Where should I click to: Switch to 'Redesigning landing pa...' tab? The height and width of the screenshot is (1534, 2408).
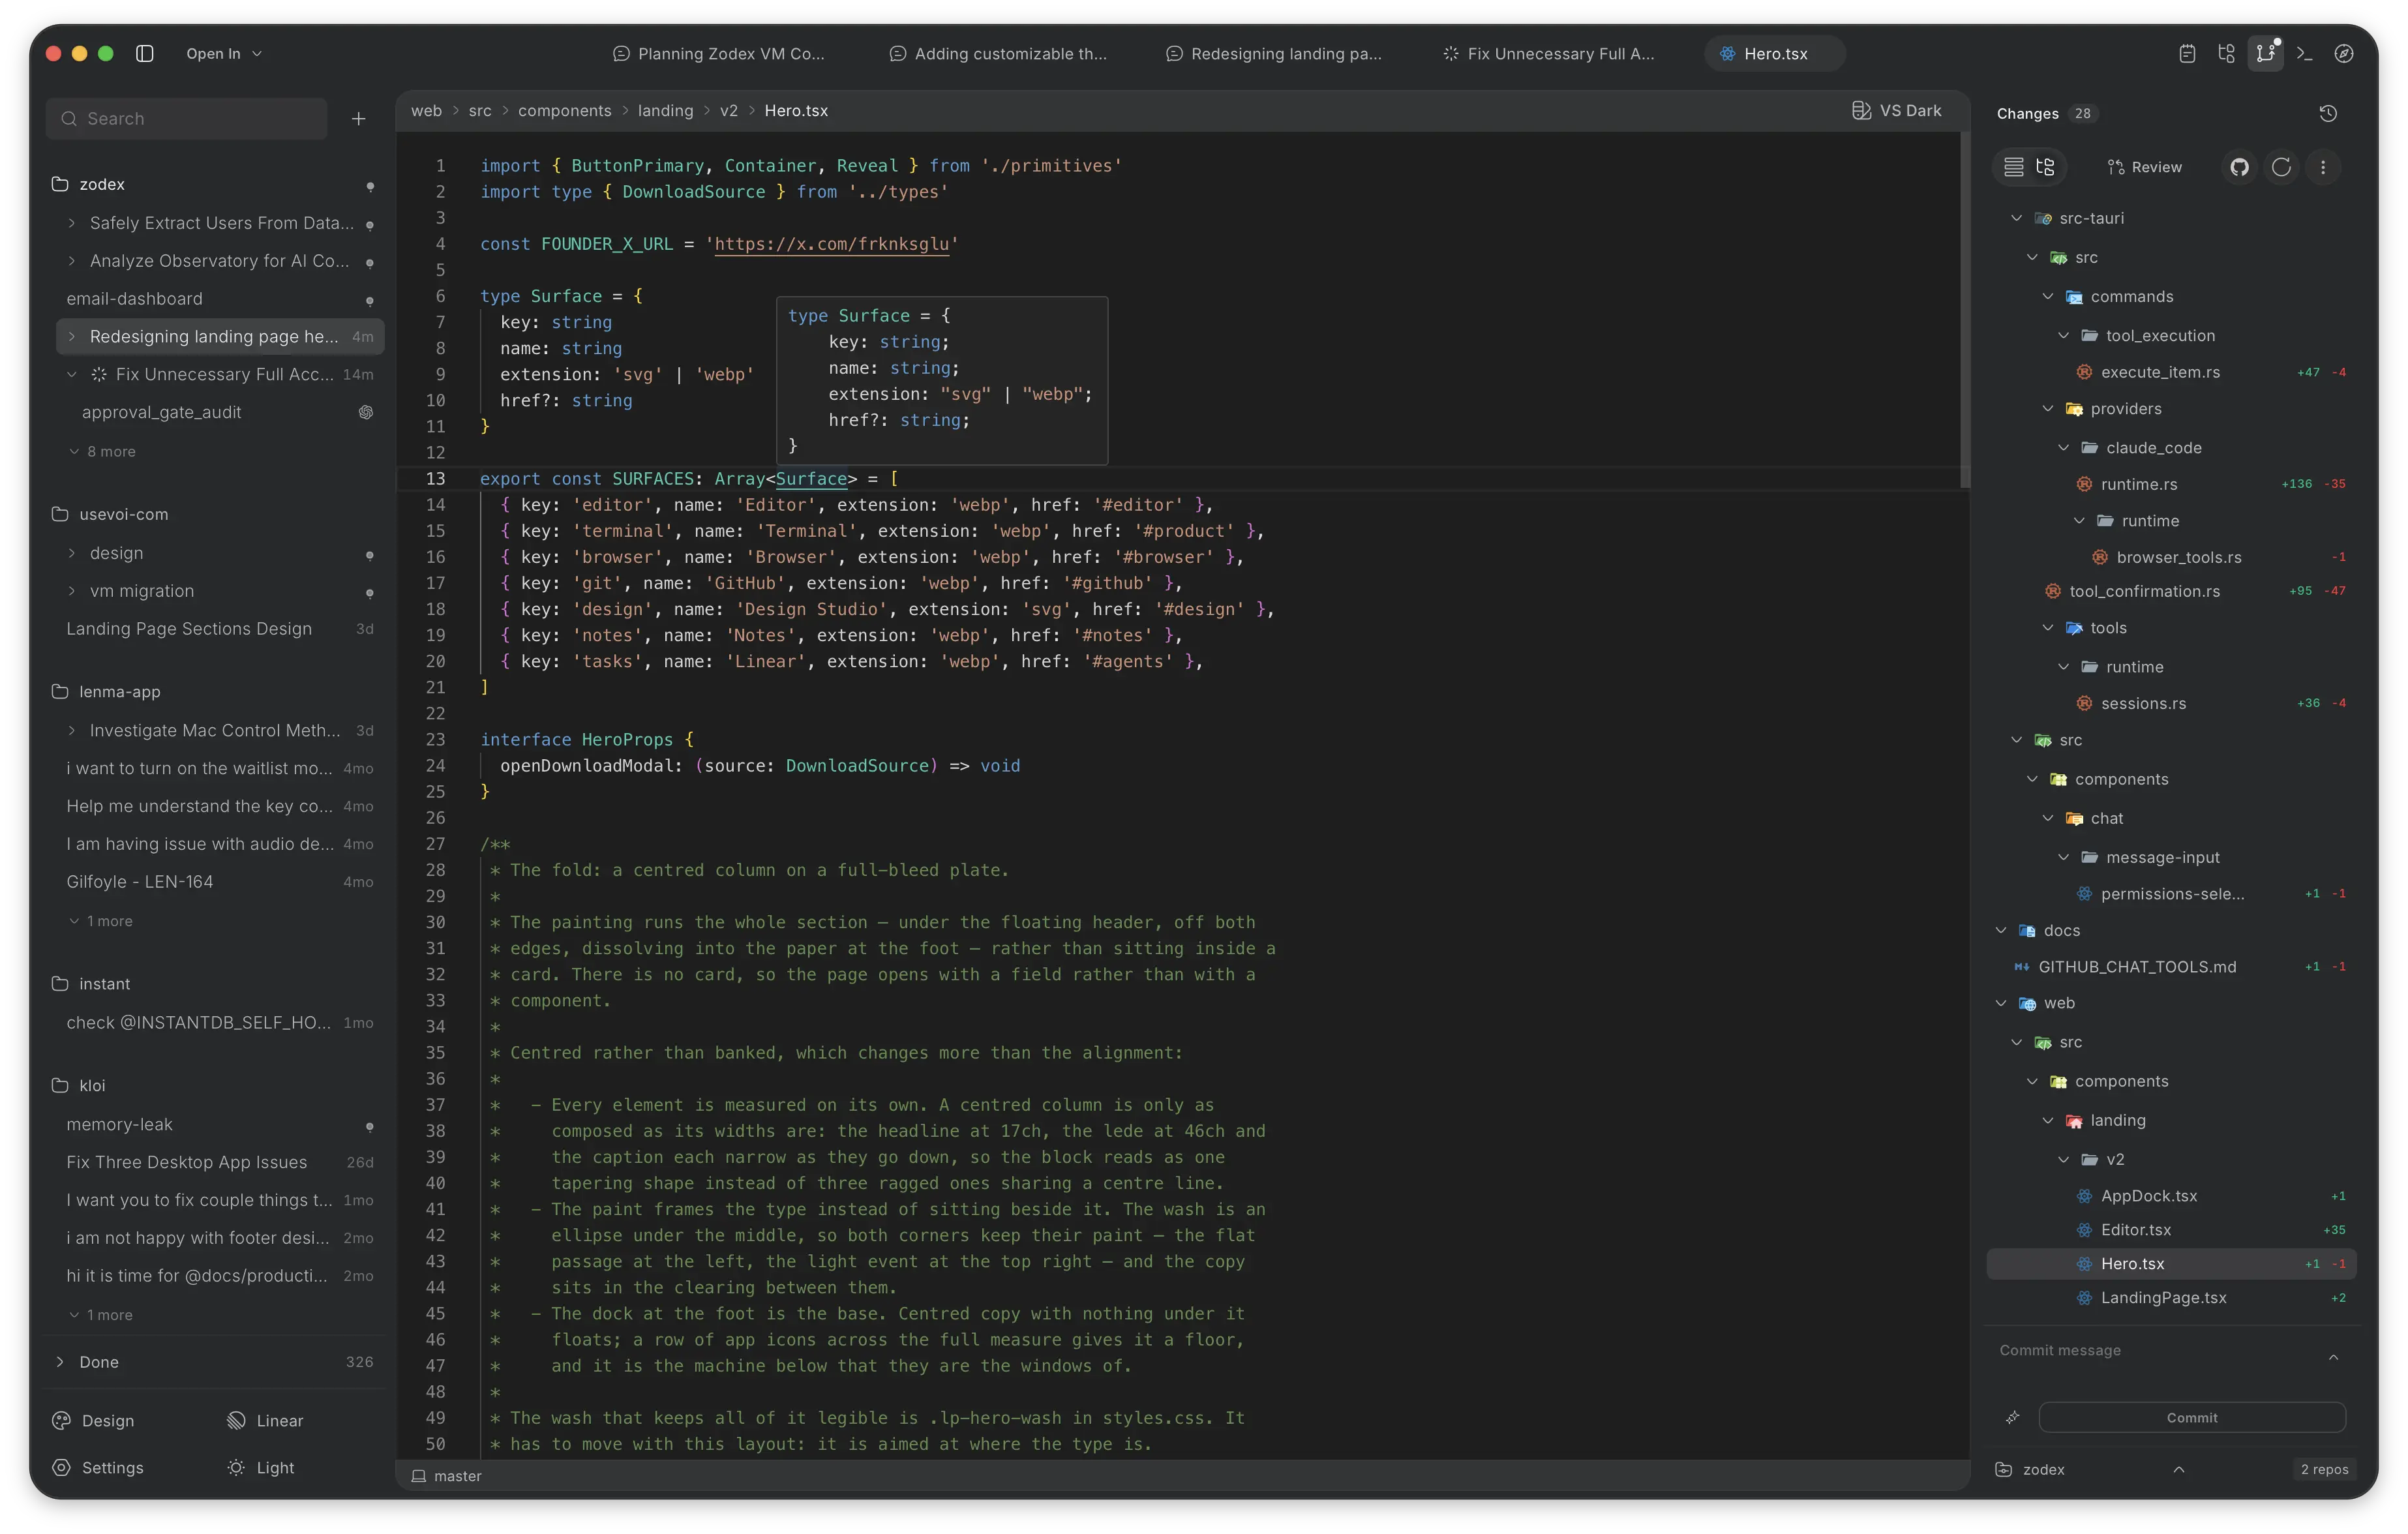click(x=1274, y=54)
